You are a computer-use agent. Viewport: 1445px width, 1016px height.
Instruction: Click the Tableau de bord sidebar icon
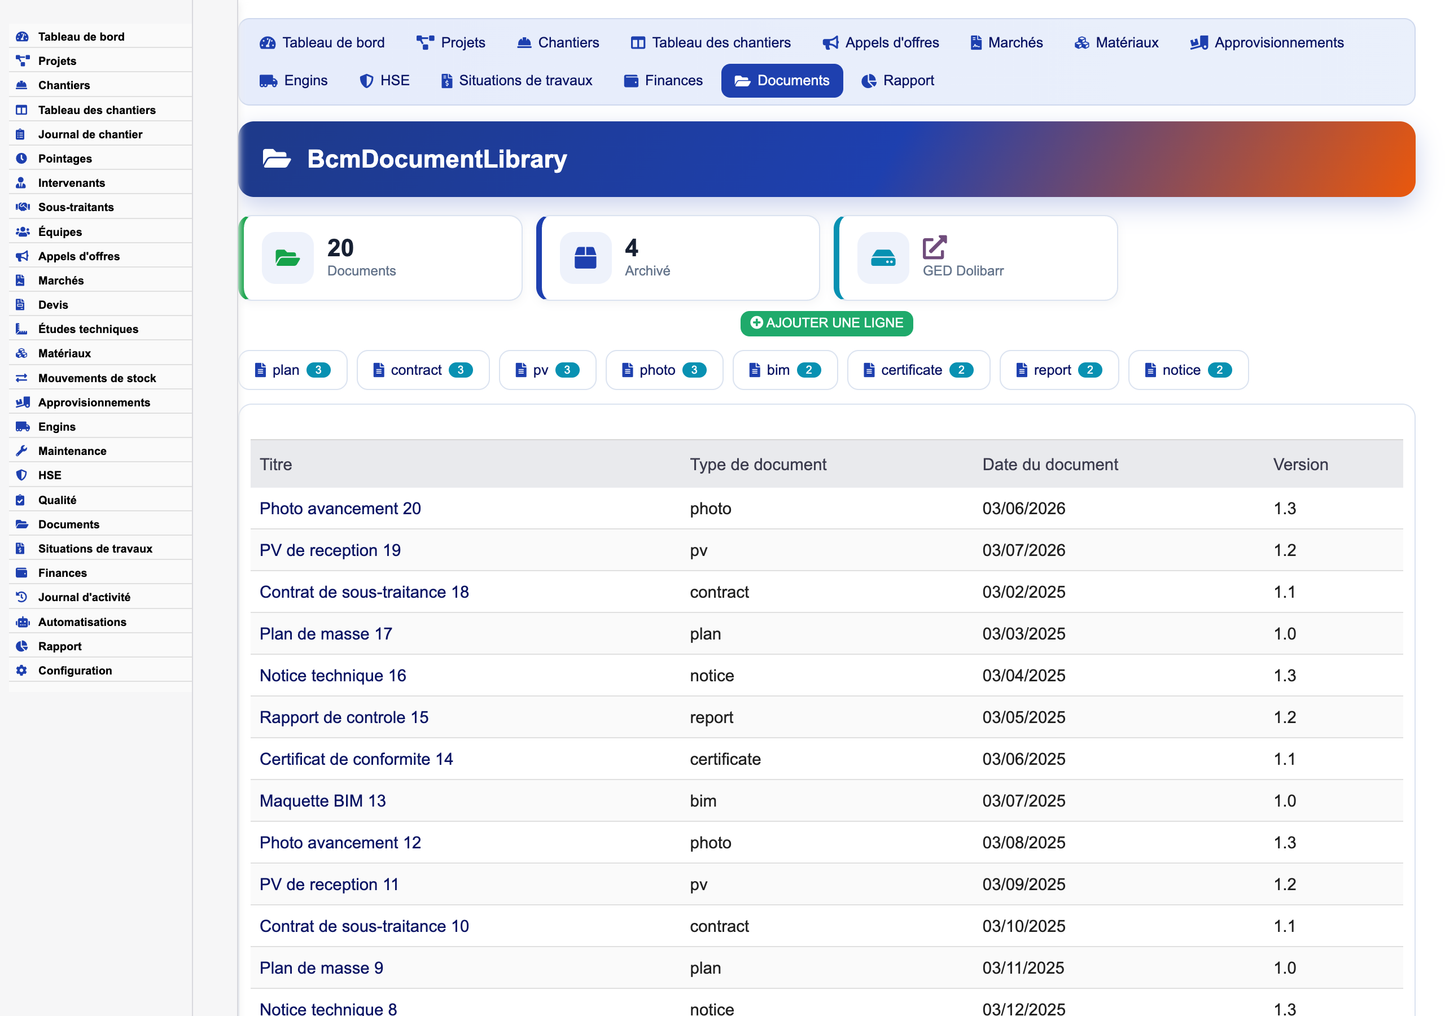[22, 37]
